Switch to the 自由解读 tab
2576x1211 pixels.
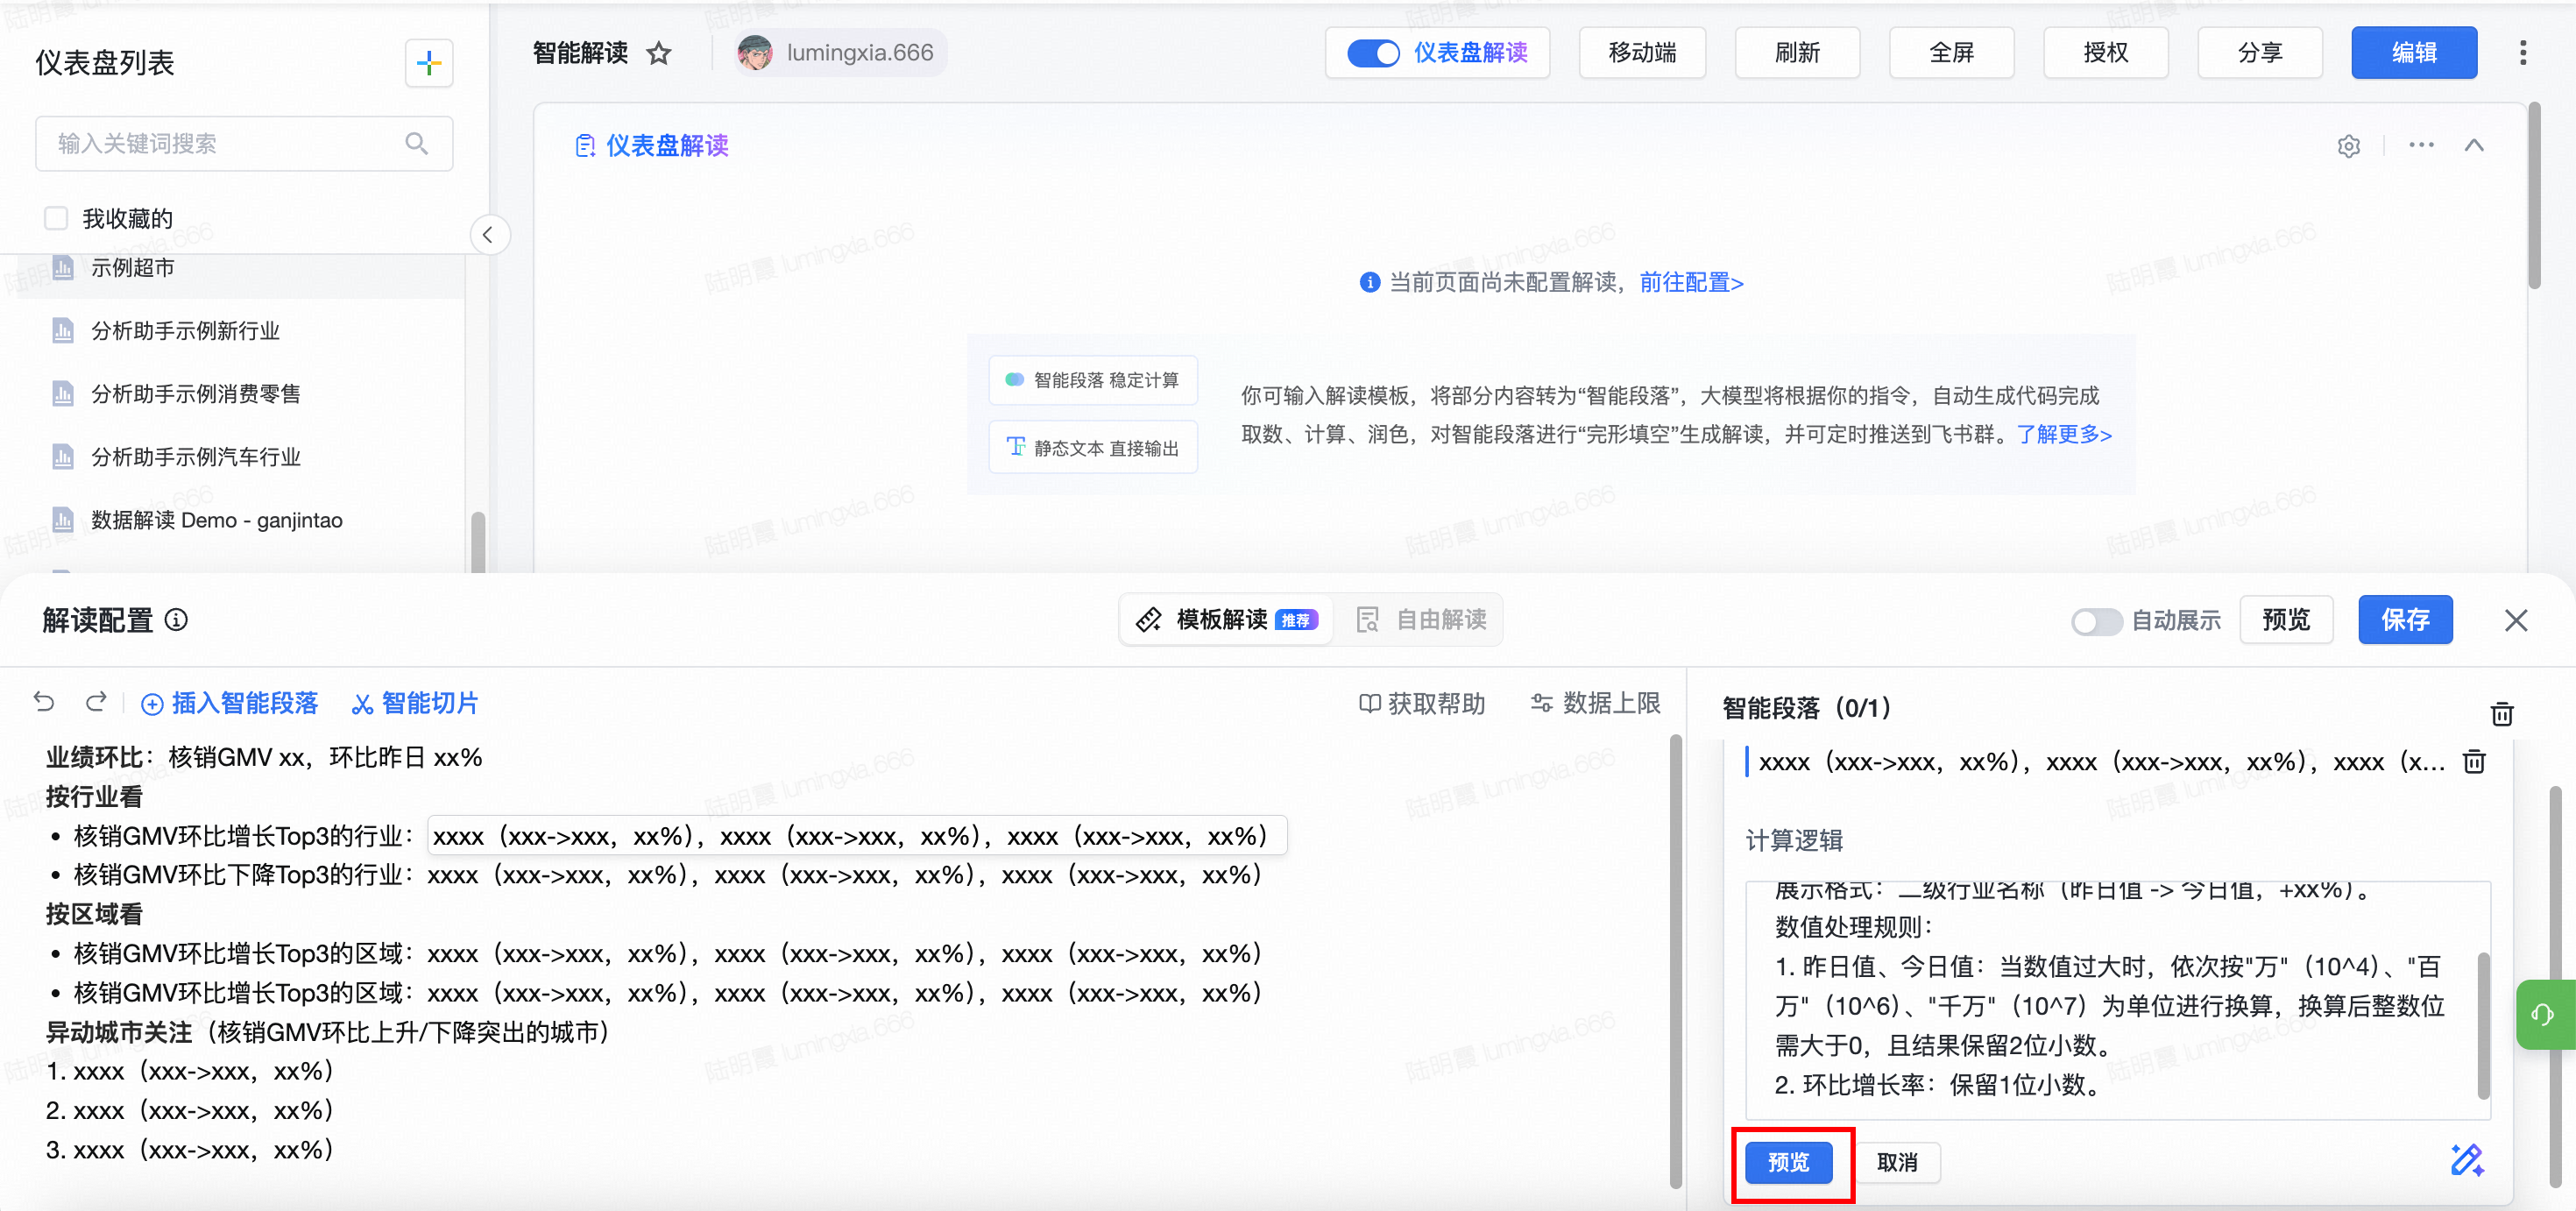1421,620
